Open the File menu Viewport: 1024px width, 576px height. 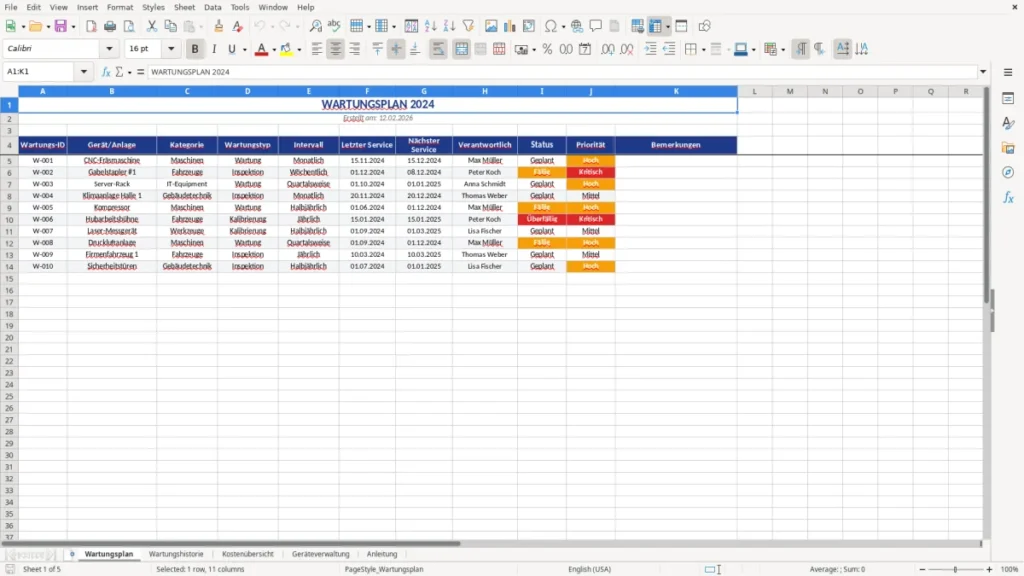pos(11,7)
